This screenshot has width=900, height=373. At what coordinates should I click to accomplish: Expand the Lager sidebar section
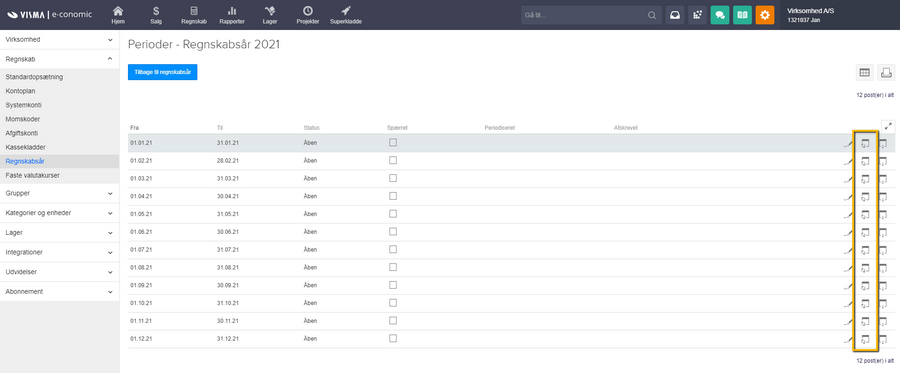click(59, 232)
